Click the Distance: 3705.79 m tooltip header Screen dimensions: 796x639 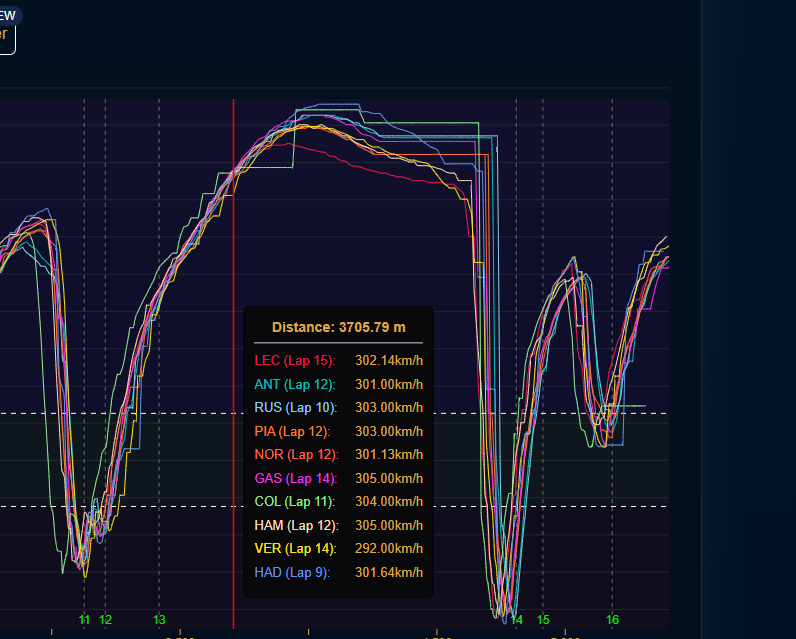[339, 327]
